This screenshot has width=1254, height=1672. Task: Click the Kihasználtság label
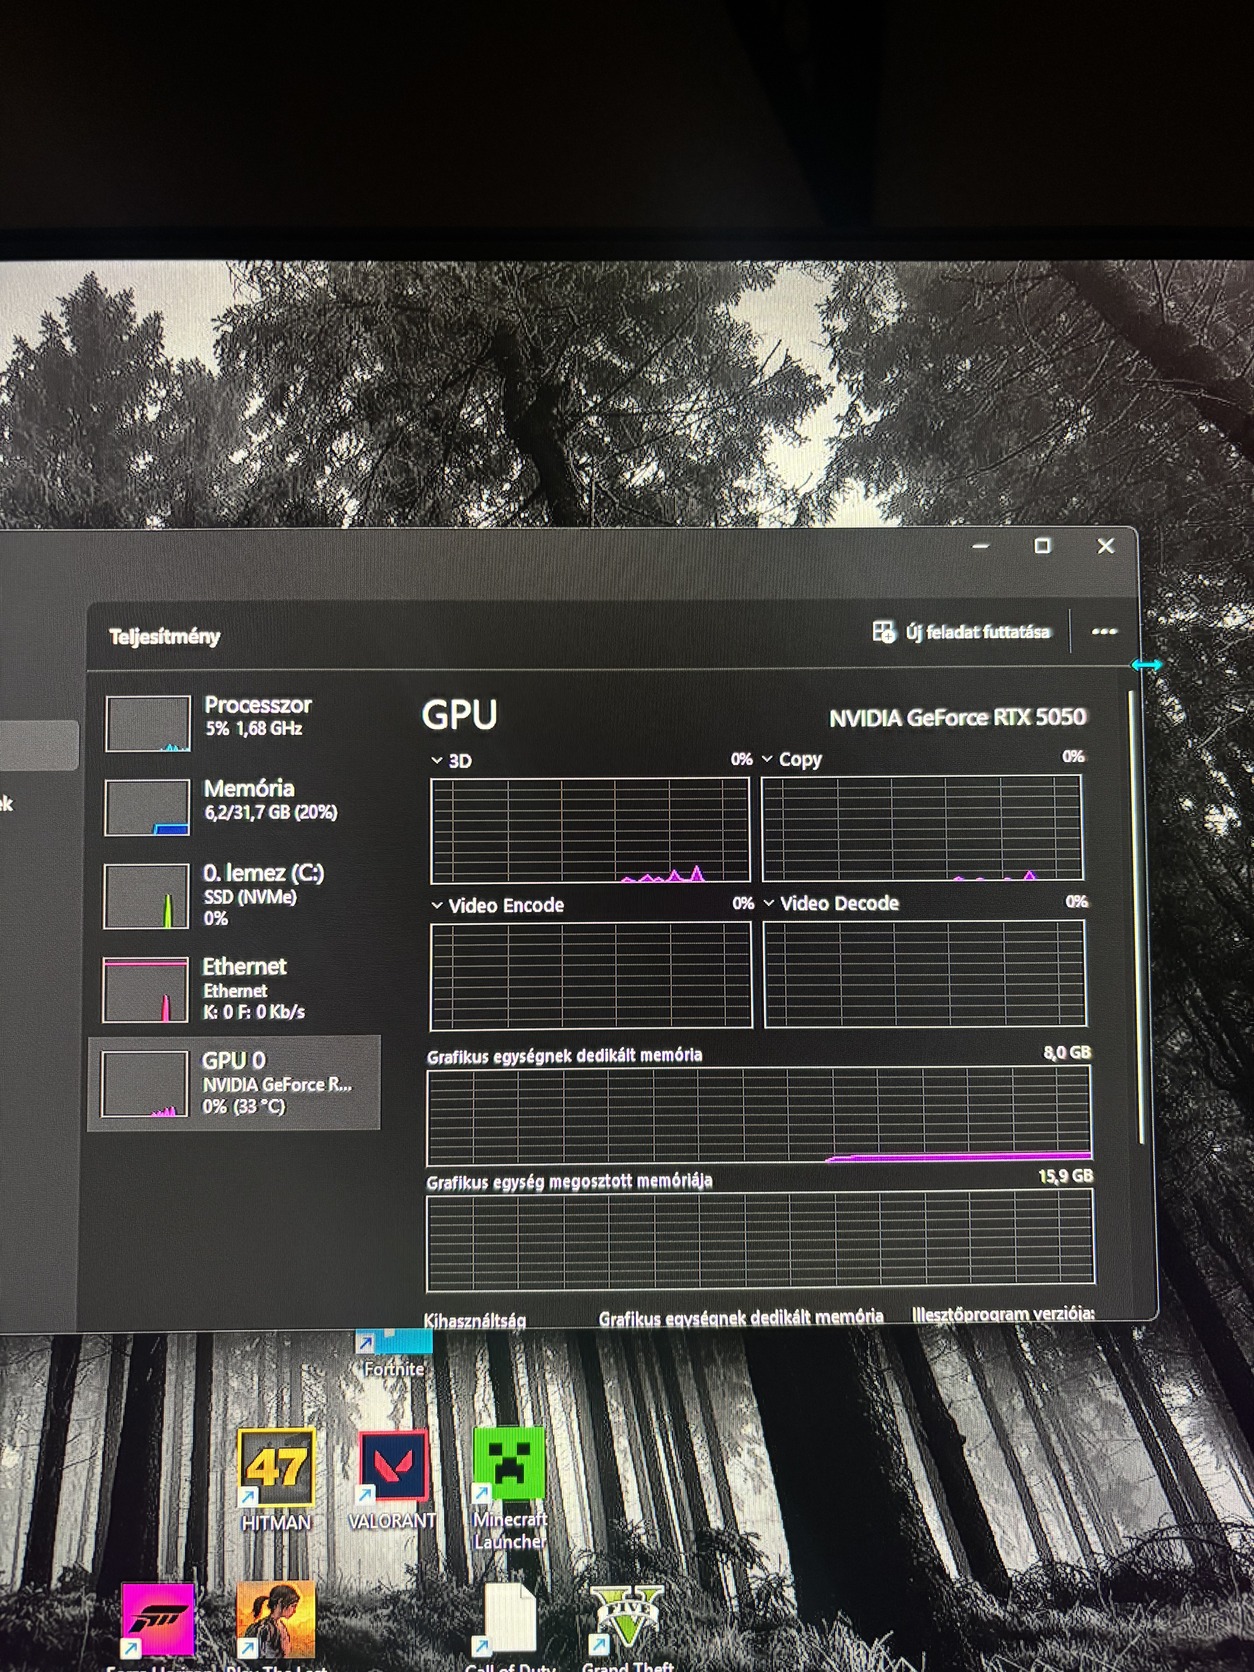click(x=474, y=1320)
